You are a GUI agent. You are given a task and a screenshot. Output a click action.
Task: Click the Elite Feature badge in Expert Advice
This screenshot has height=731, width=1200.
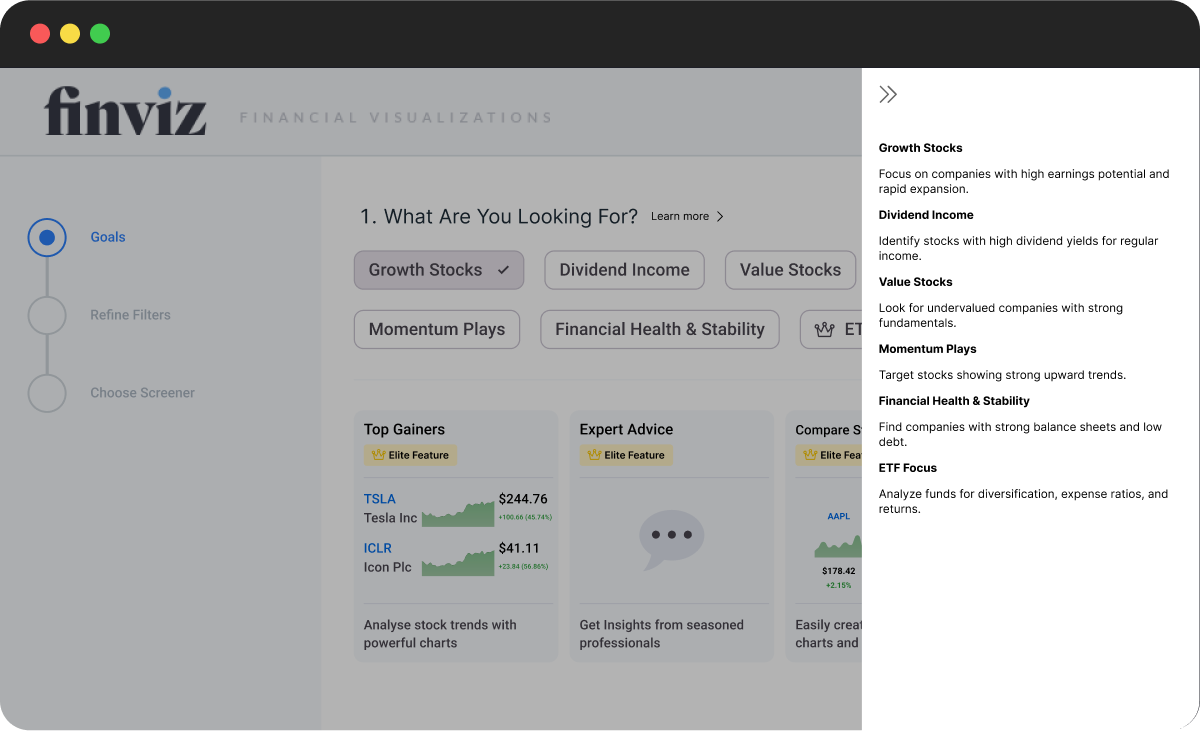click(x=626, y=455)
